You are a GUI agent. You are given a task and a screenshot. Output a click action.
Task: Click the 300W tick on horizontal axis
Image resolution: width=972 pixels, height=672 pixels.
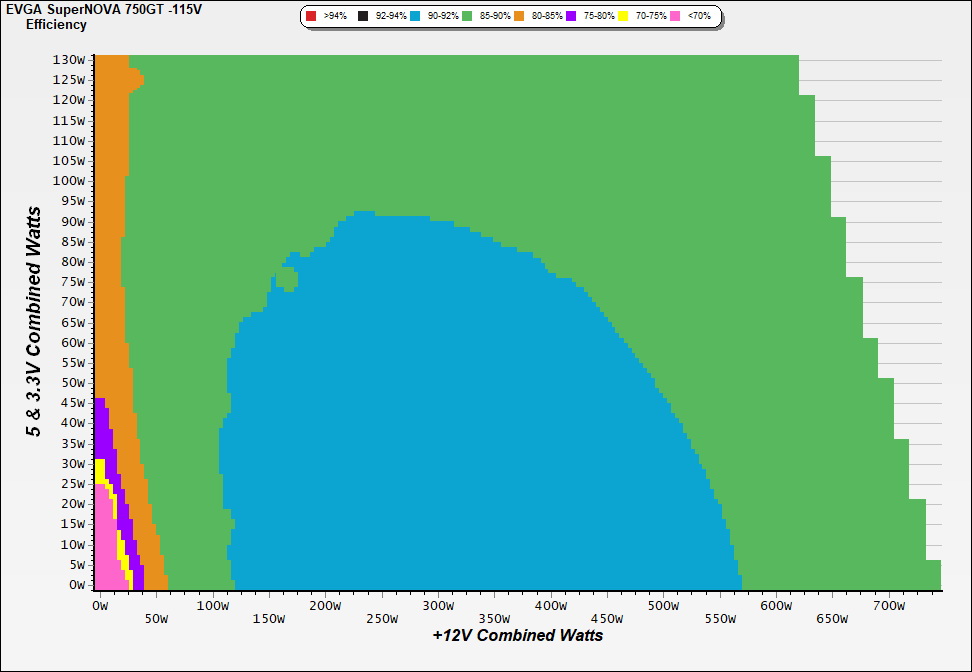pos(437,606)
